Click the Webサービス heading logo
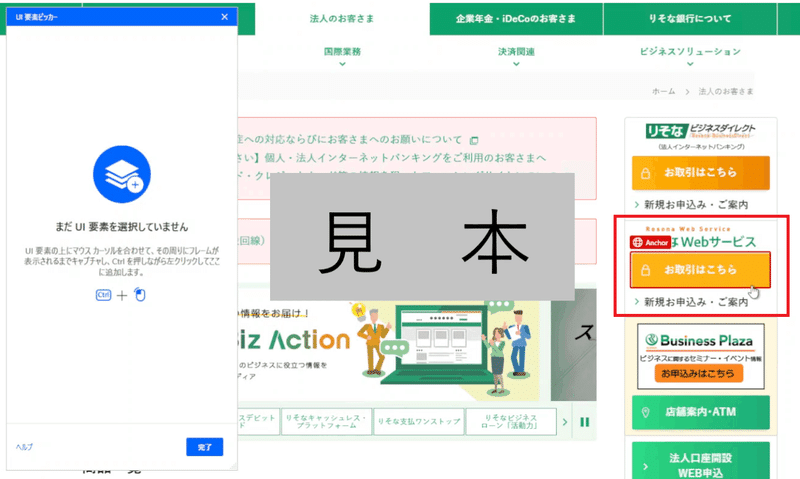The image size is (800, 479). point(700,238)
